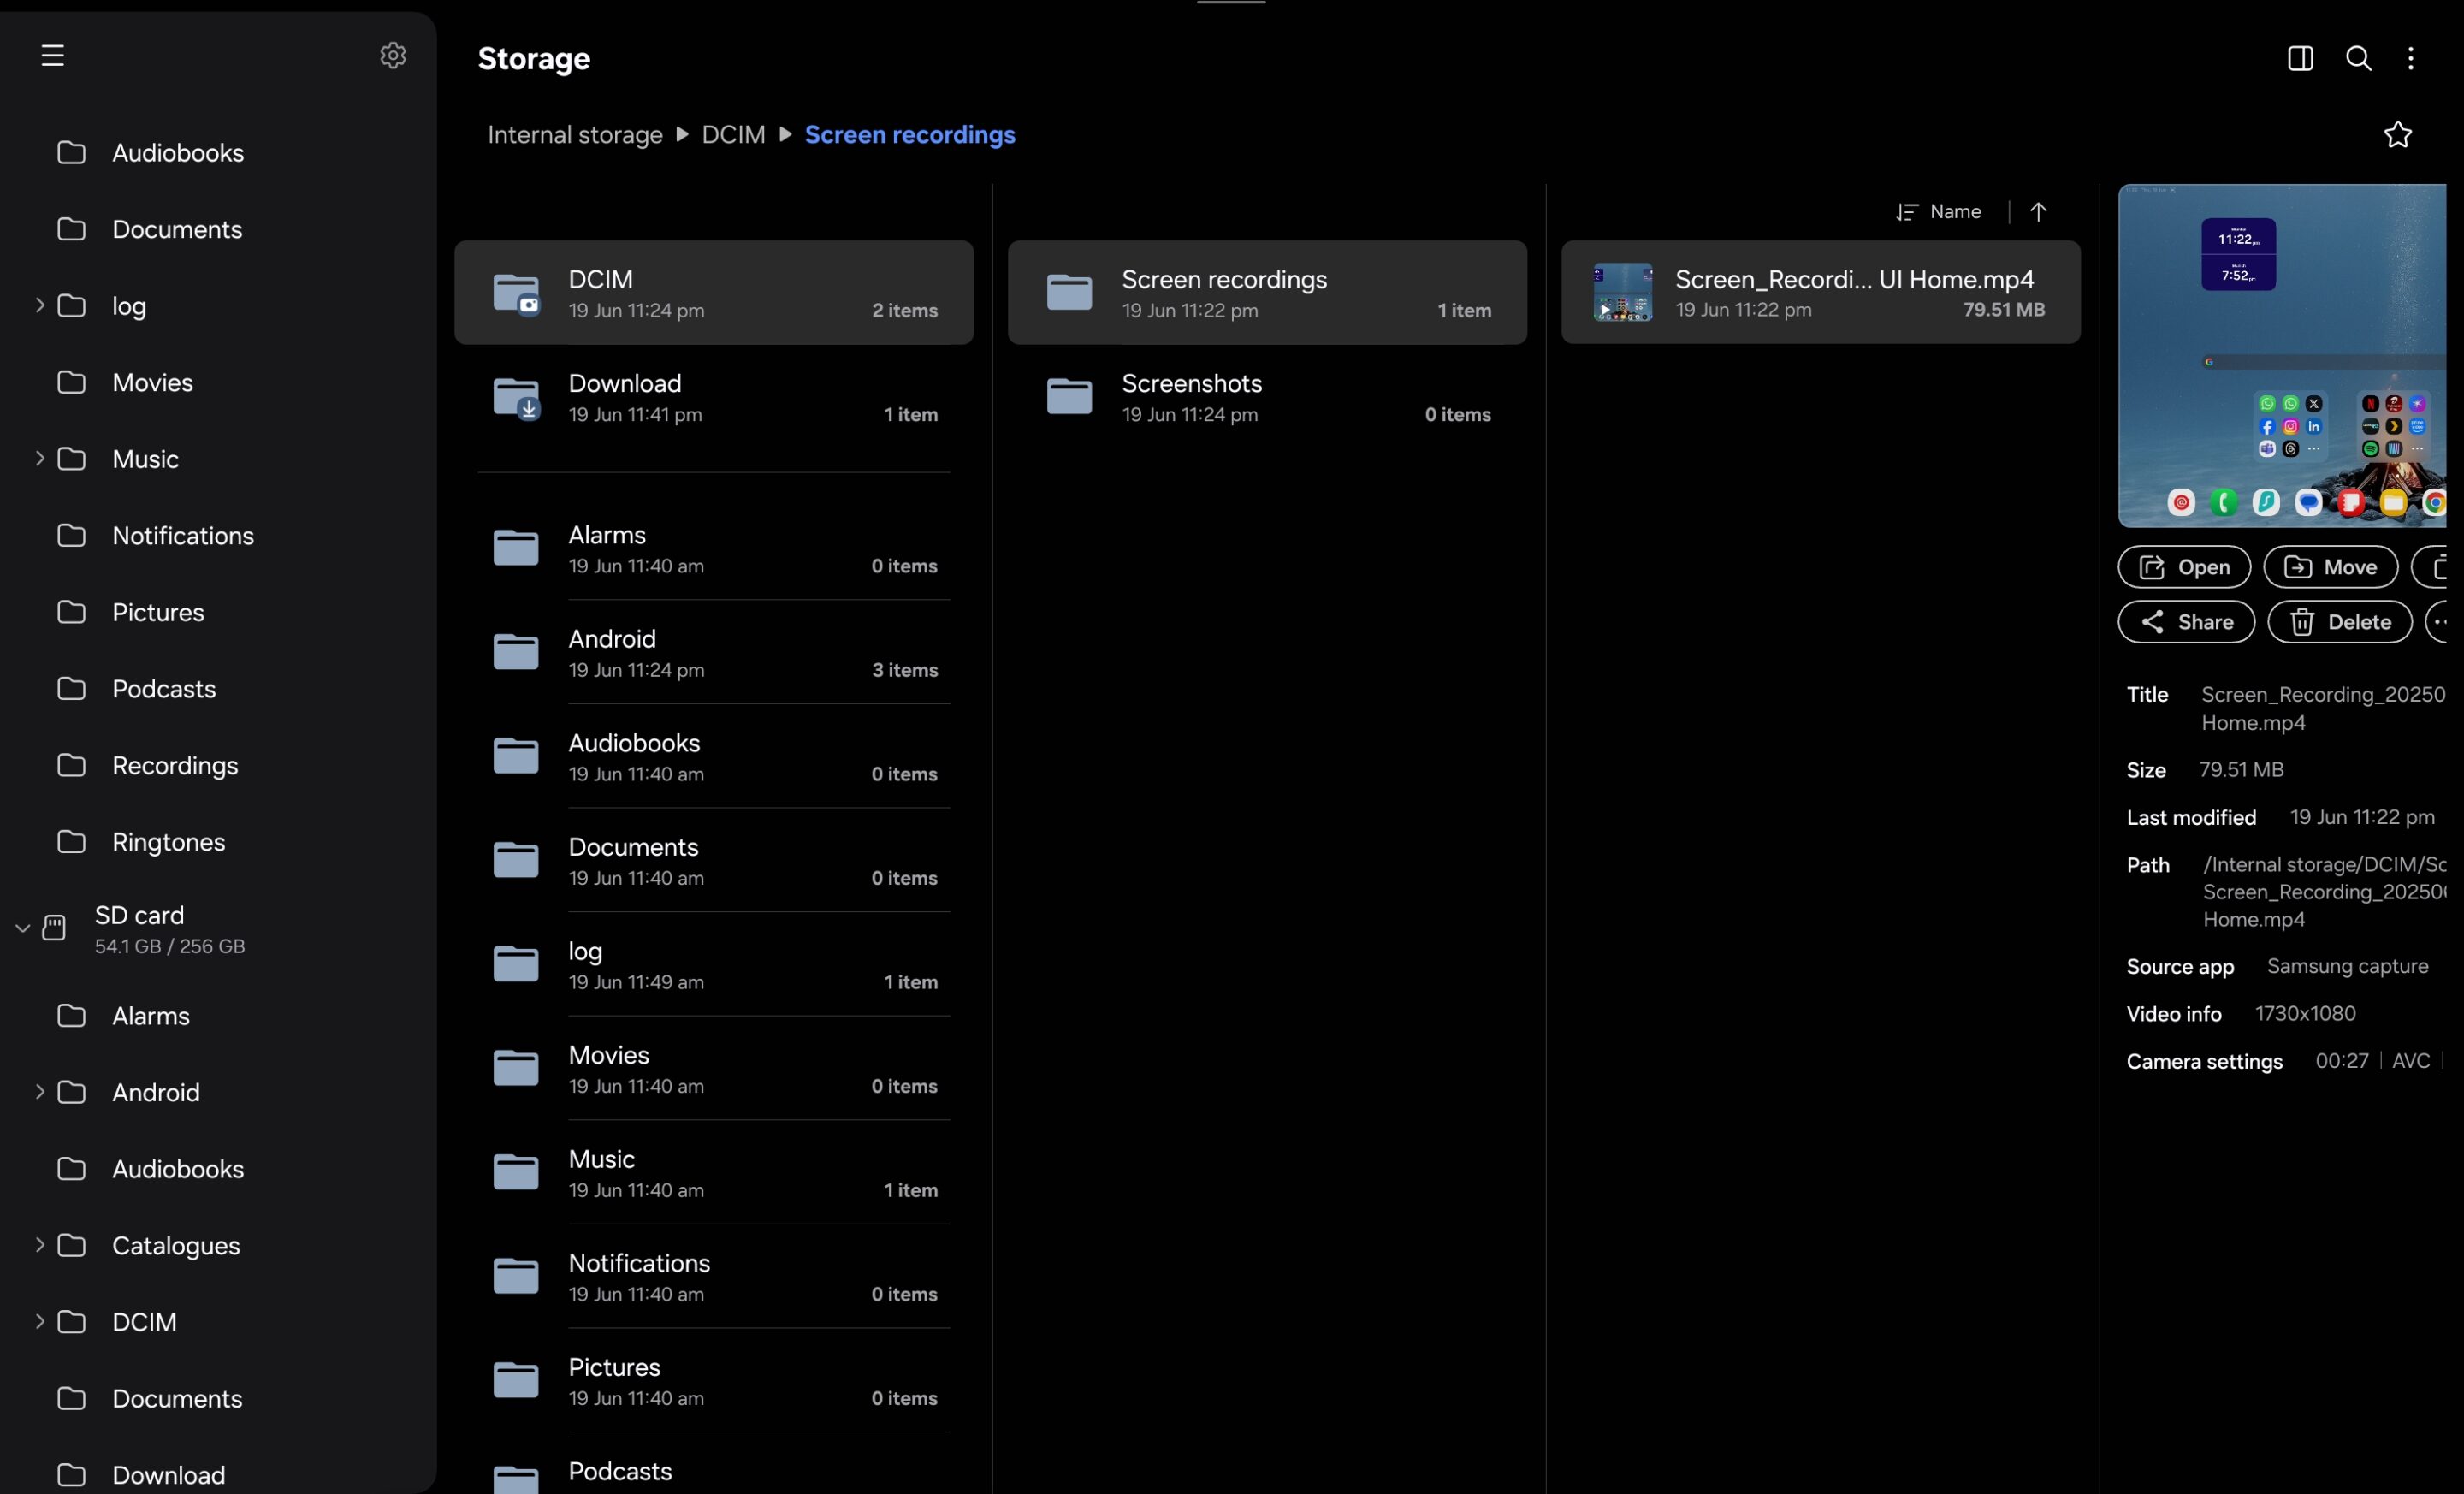Image resolution: width=2464 pixels, height=1494 pixels.
Task: Click the Delete button in preview panel
Action: [2339, 622]
